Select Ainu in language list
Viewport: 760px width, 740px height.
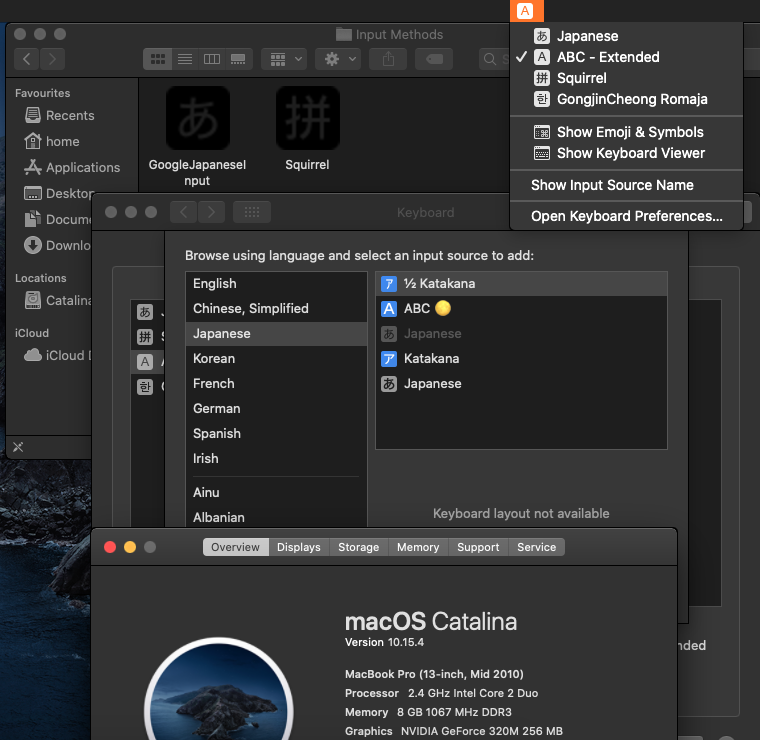(276, 493)
